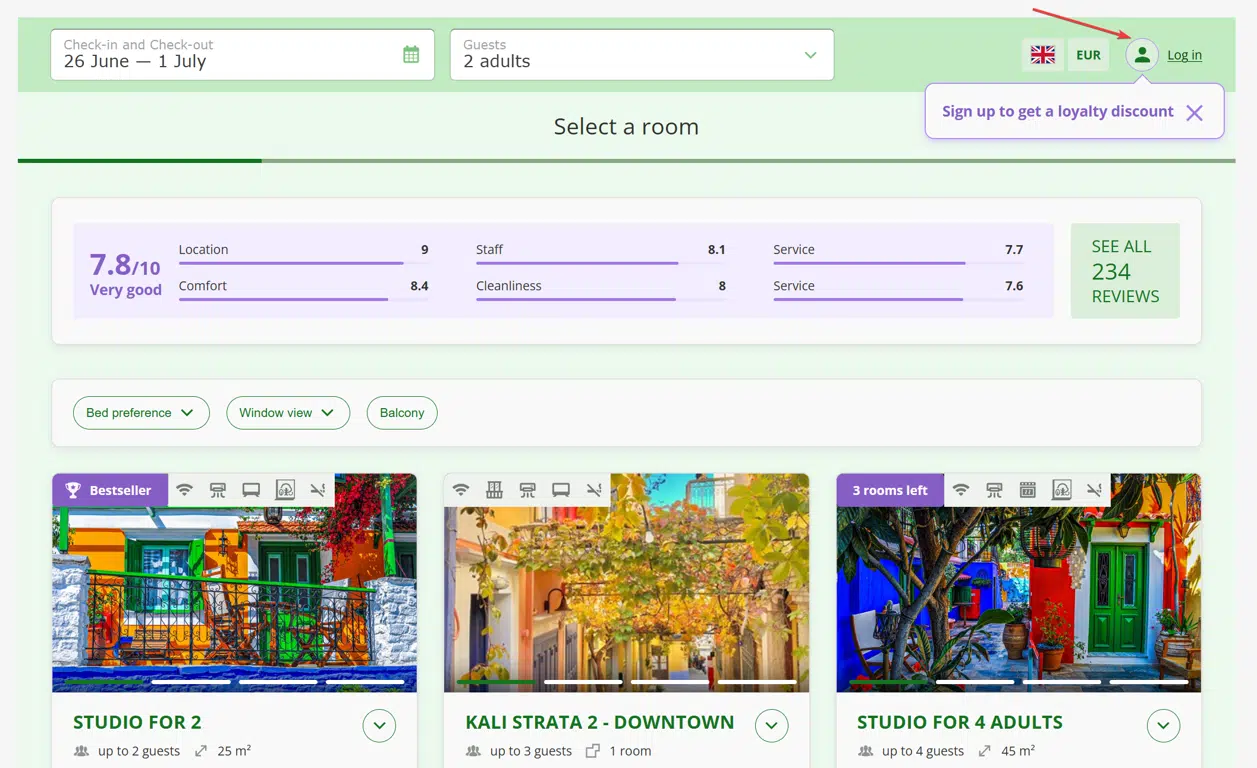The width and height of the screenshot is (1257, 768).
Task: Jump to second slide on Studio for 2 carousel
Action: 191,682
